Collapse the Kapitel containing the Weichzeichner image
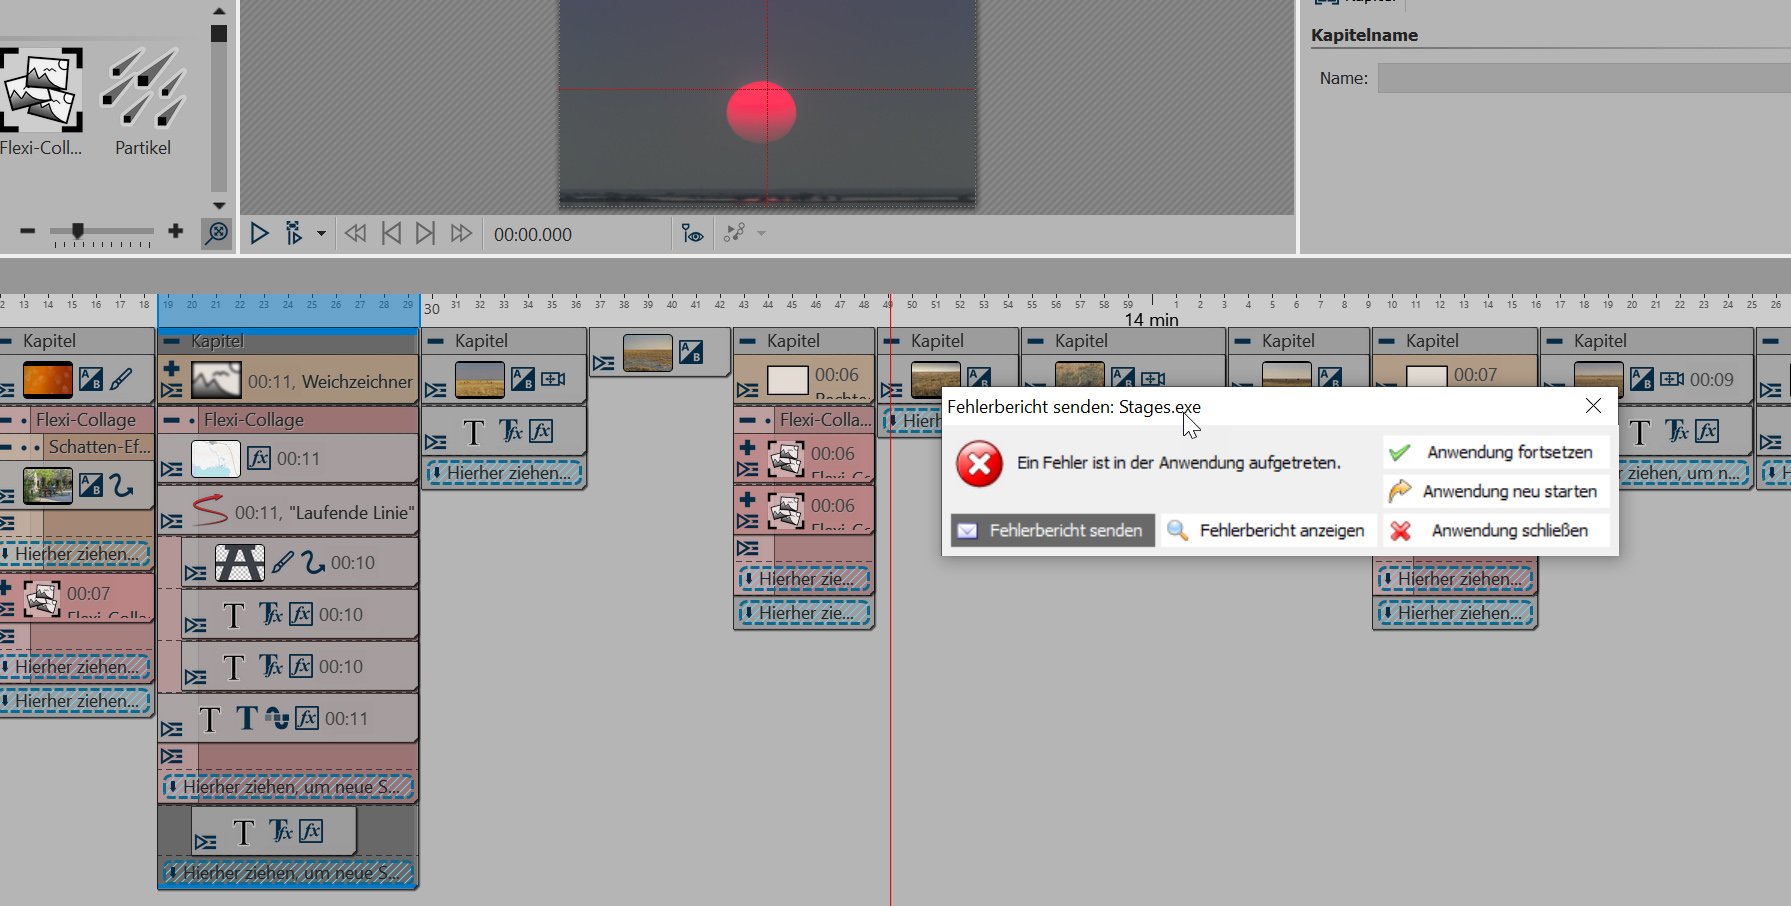The image size is (1791, 906). click(x=172, y=341)
